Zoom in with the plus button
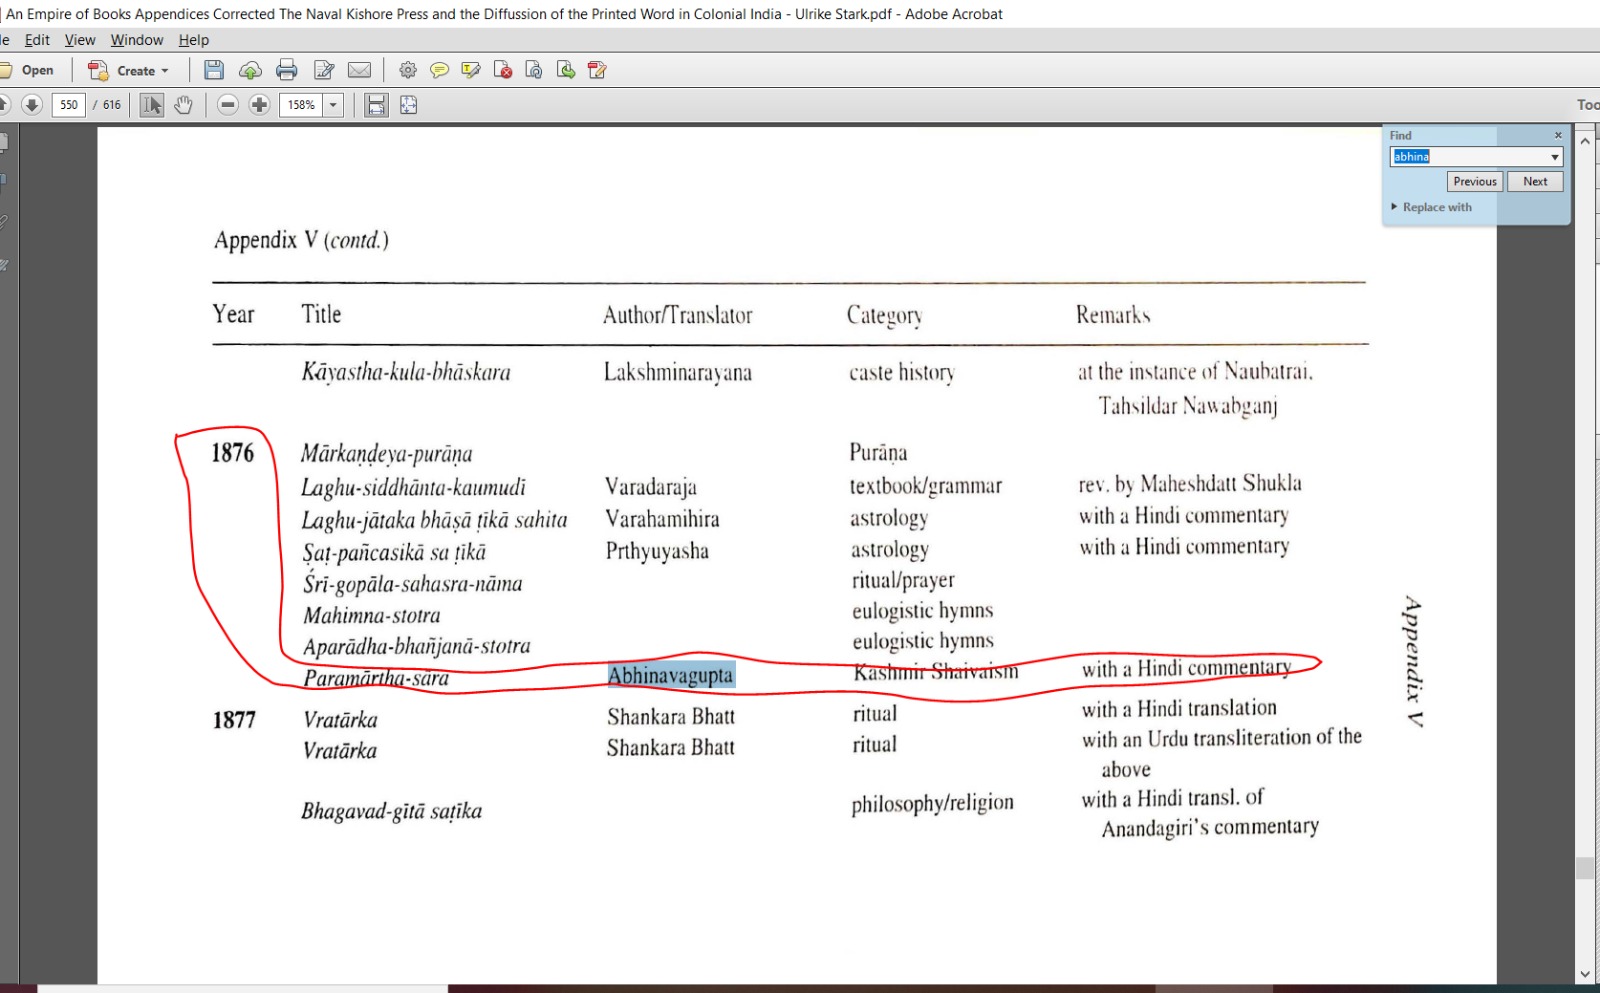 [259, 105]
